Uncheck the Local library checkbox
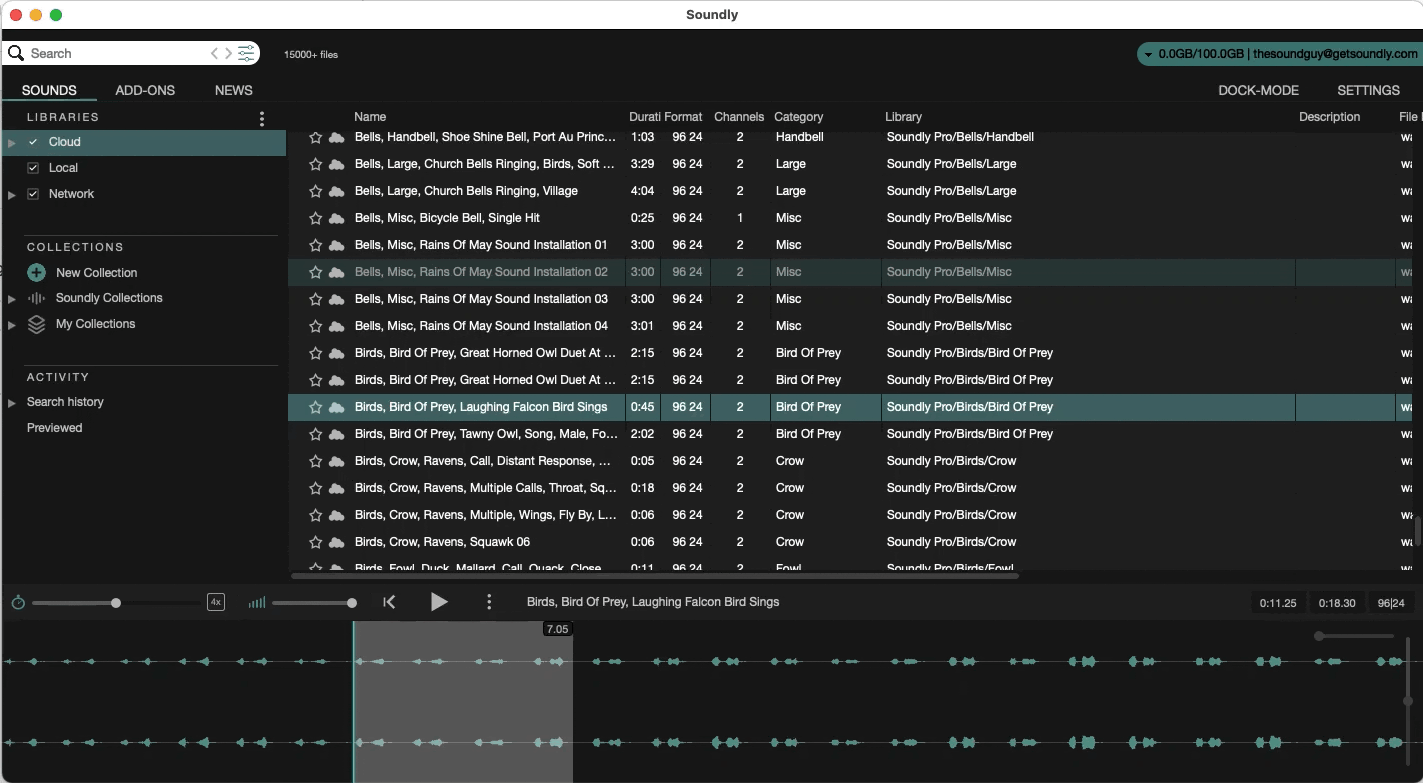The image size is (1423, 783). [33, 168]
